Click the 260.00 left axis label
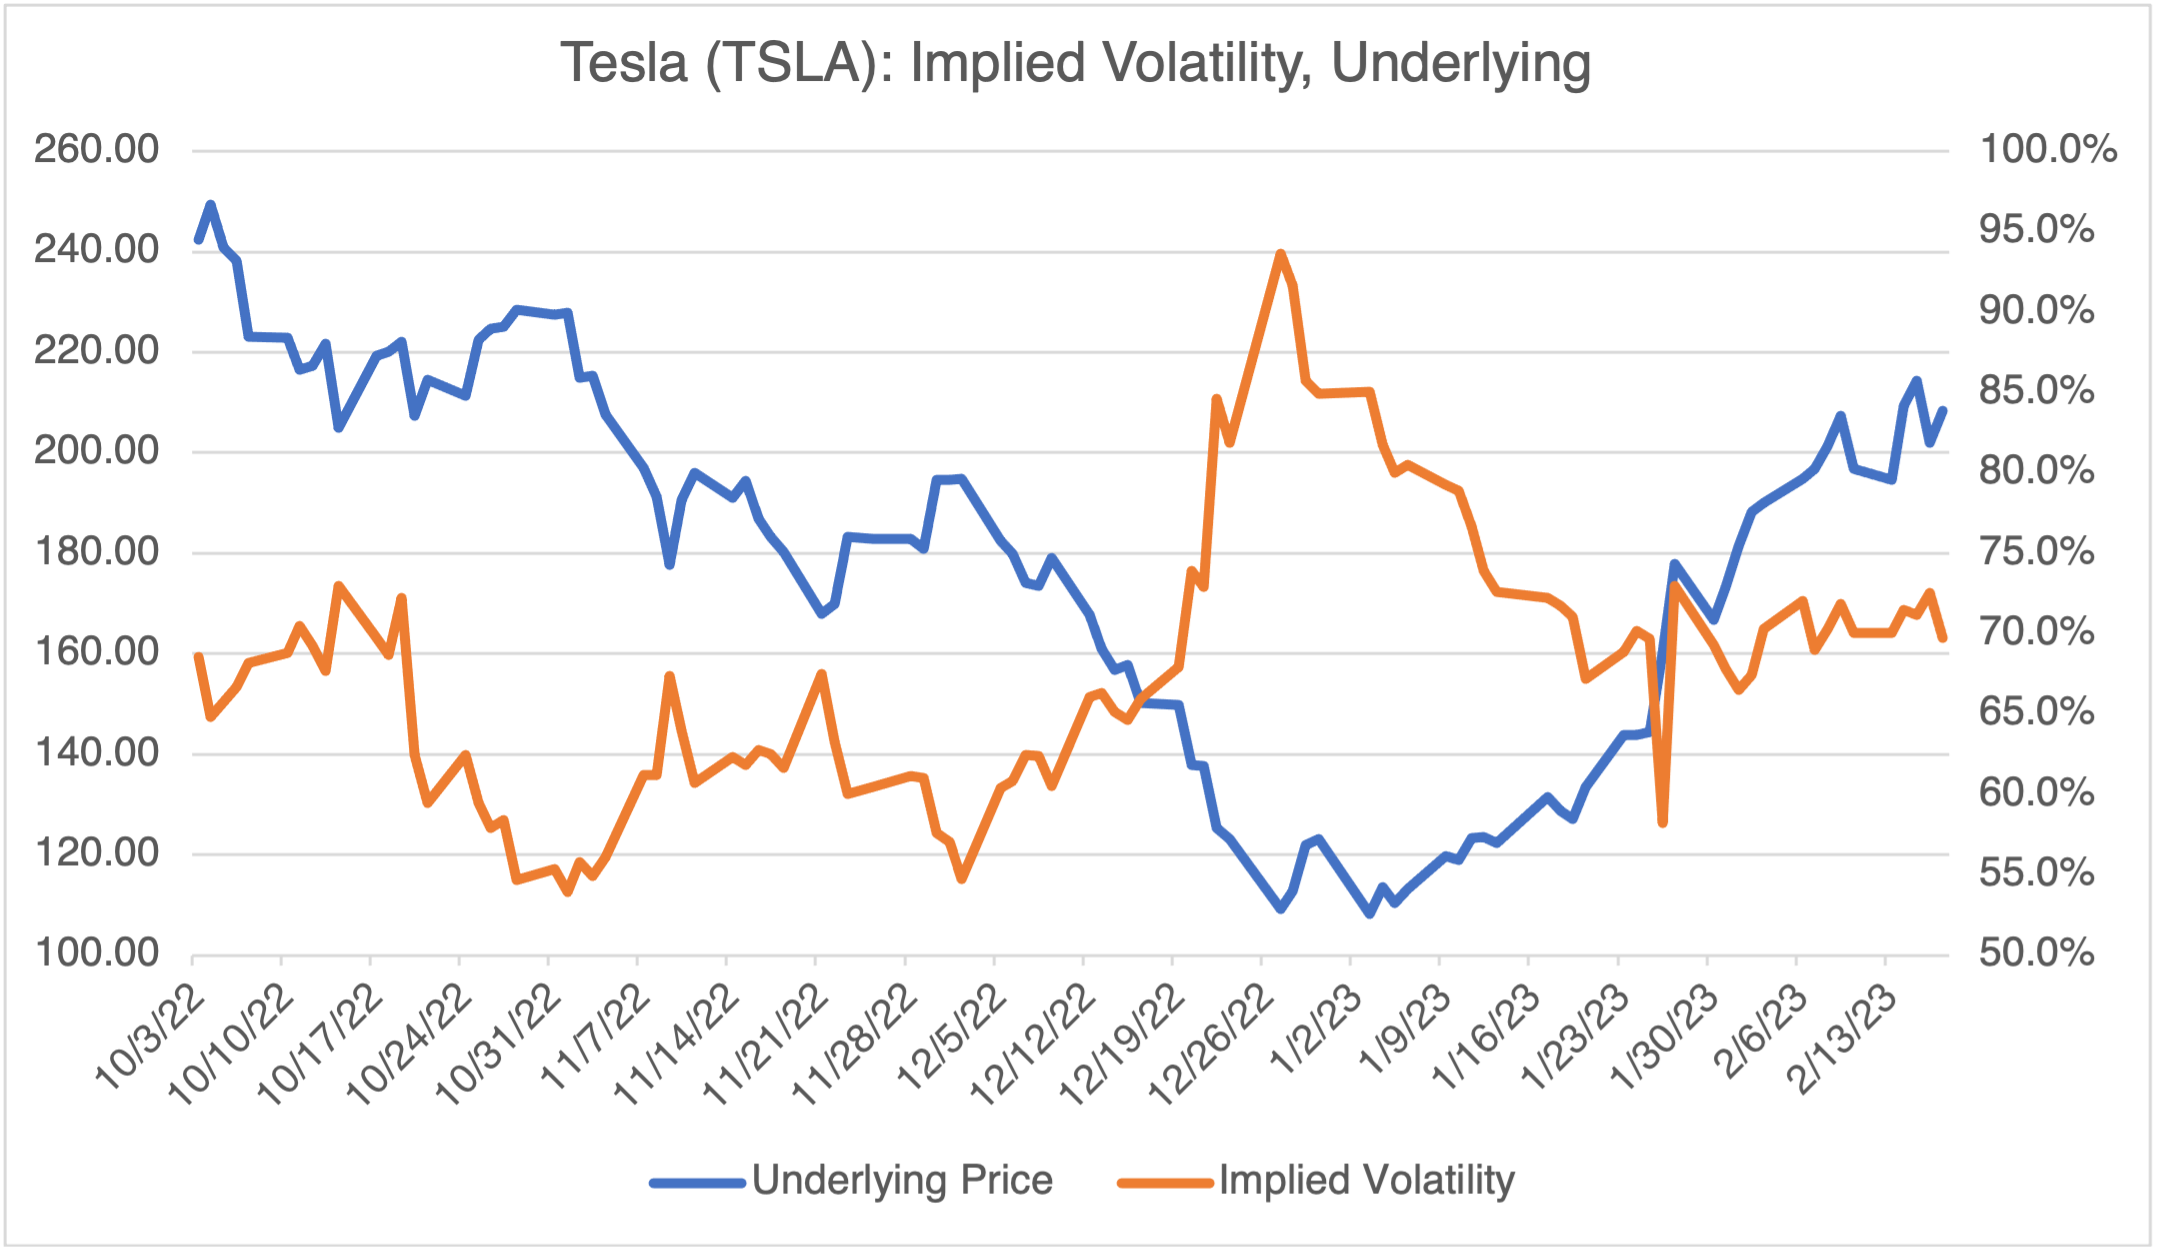2158x1251 pixels. click(x=97, y=149)
